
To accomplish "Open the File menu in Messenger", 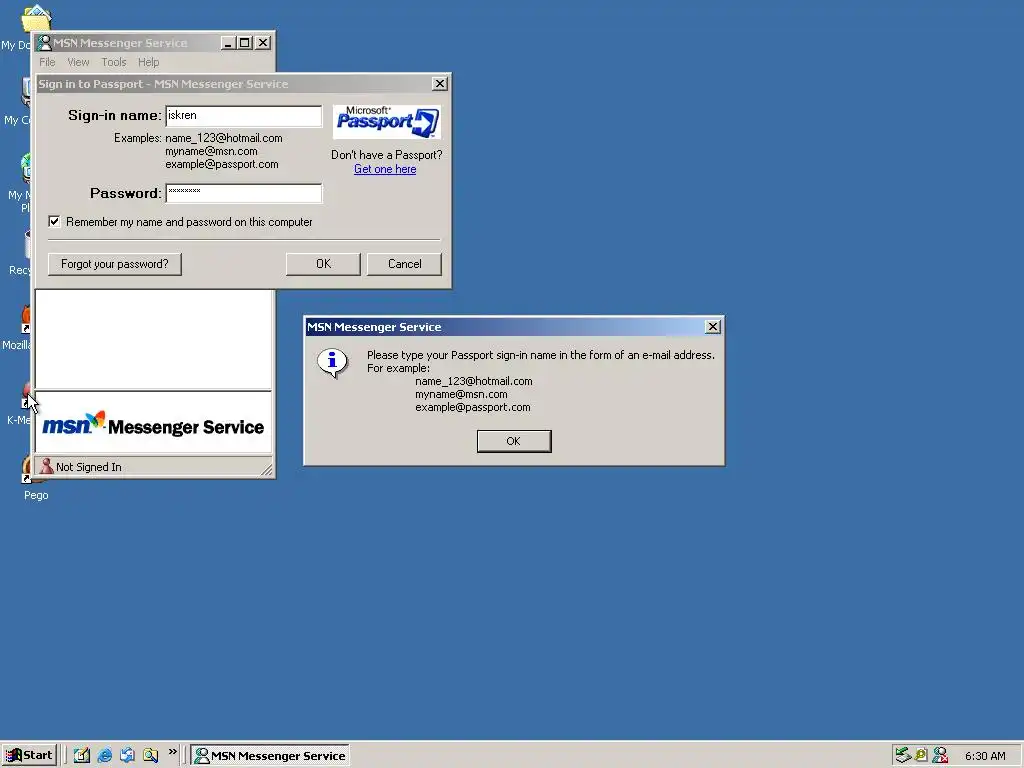I will click(x=47, y=62).
